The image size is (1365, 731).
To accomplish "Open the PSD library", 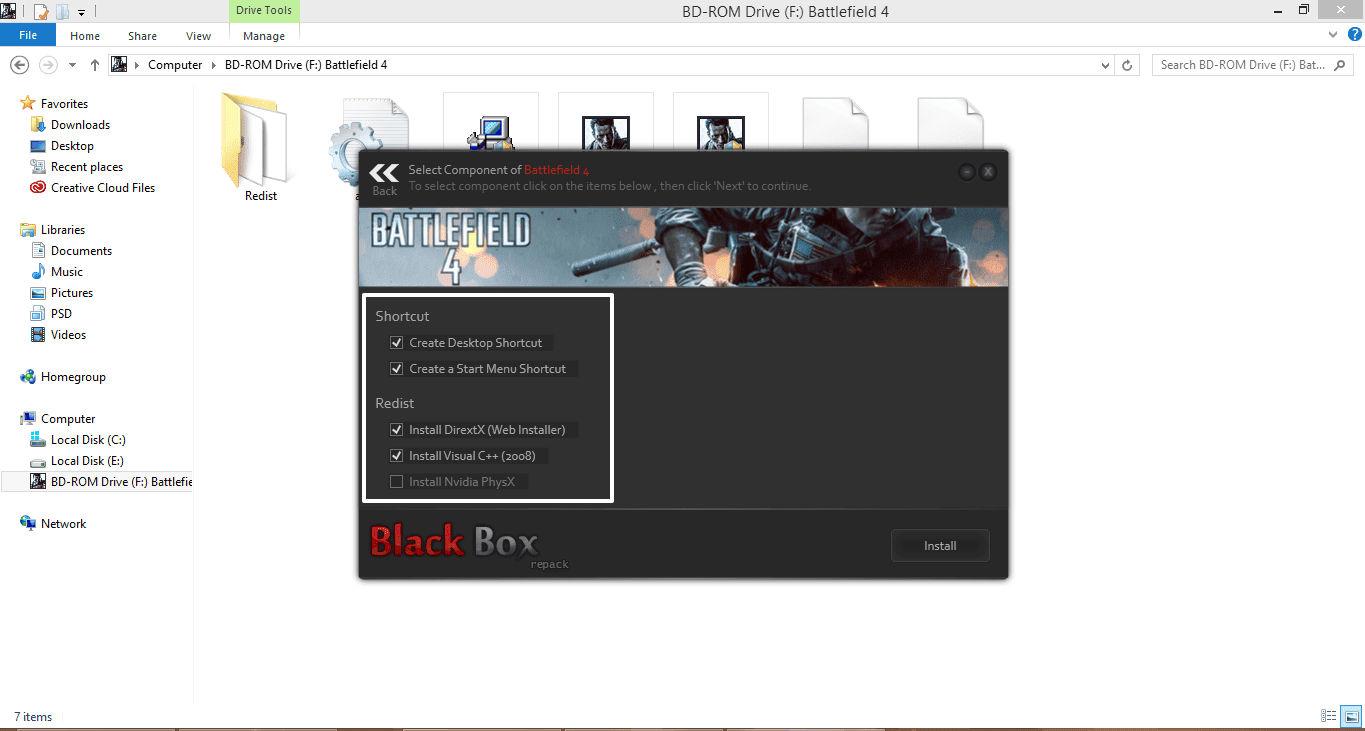I will (x=61, y=314).
